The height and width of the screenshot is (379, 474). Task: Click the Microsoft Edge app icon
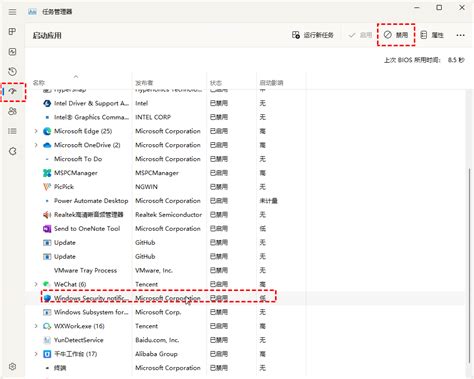pos(47,131)
